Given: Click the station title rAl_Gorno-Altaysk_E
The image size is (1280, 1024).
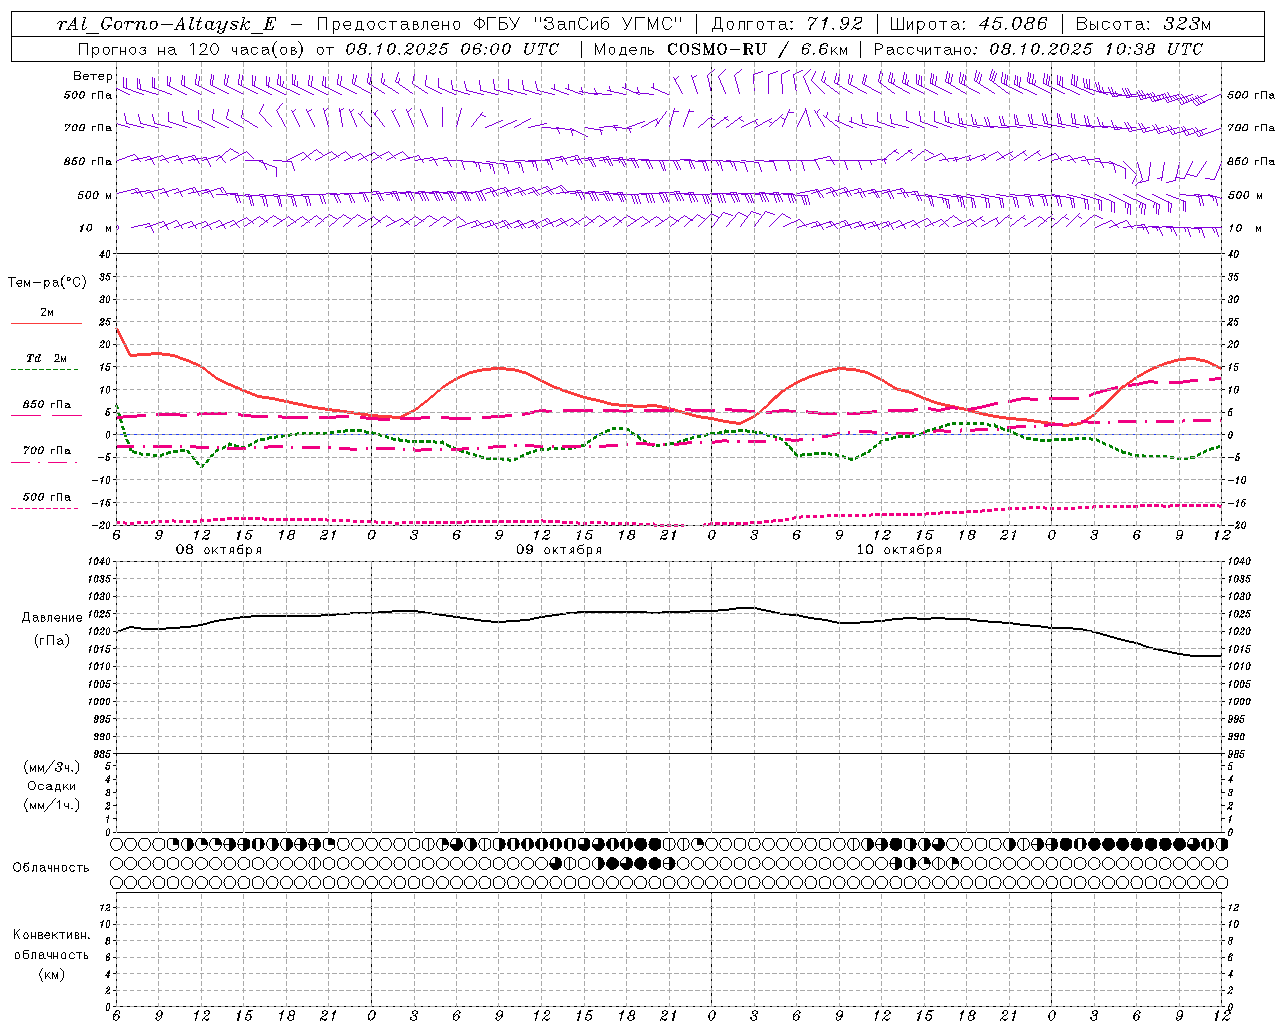Looking at the screenshot, I should coord(167,24).
